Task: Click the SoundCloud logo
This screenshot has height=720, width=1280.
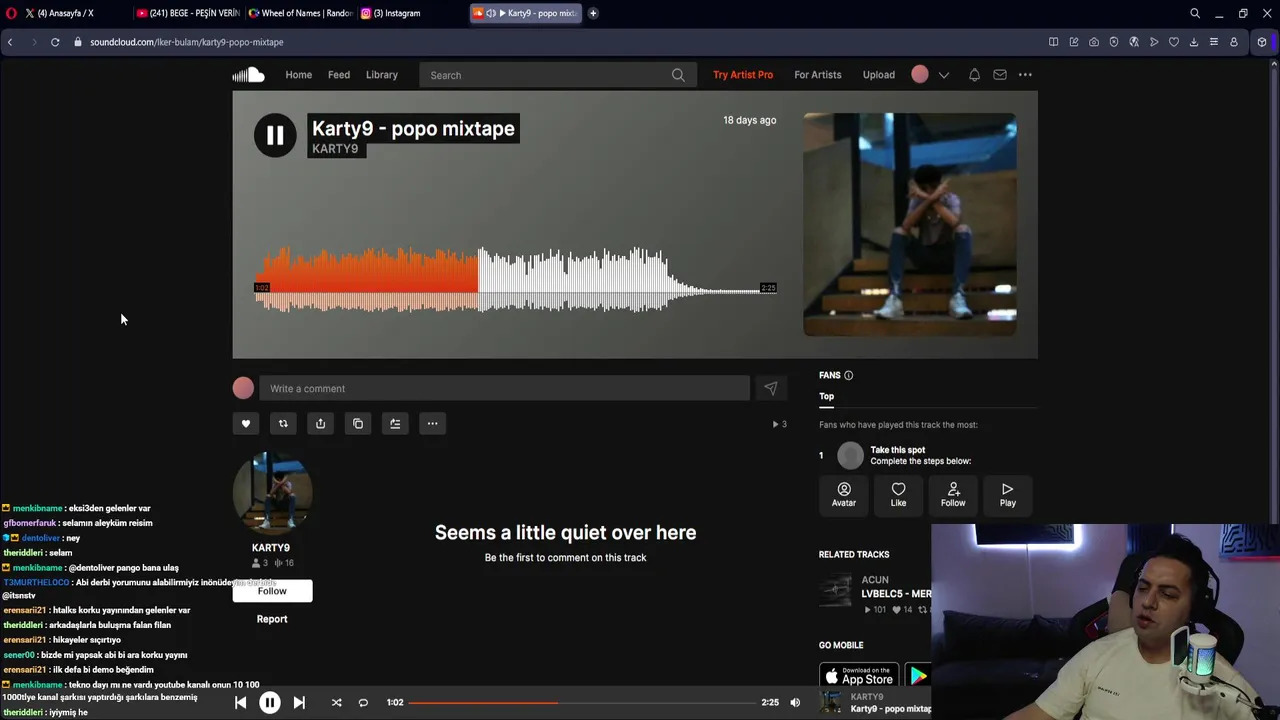Action: [x=248, y=75]
